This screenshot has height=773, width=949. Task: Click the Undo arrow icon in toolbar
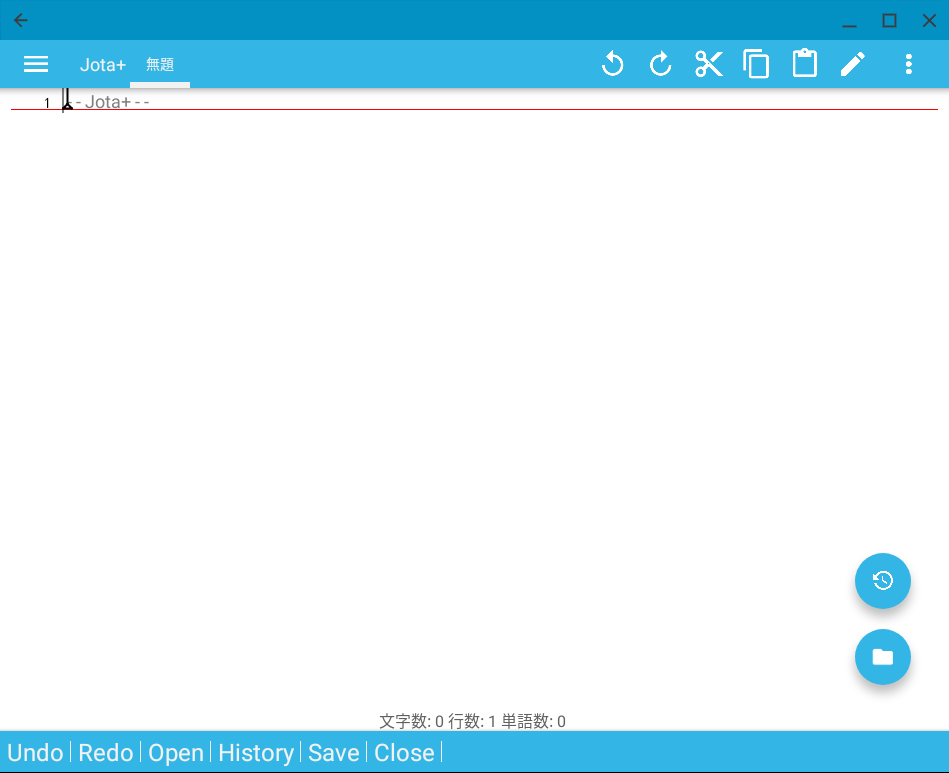tap(612, 64)
